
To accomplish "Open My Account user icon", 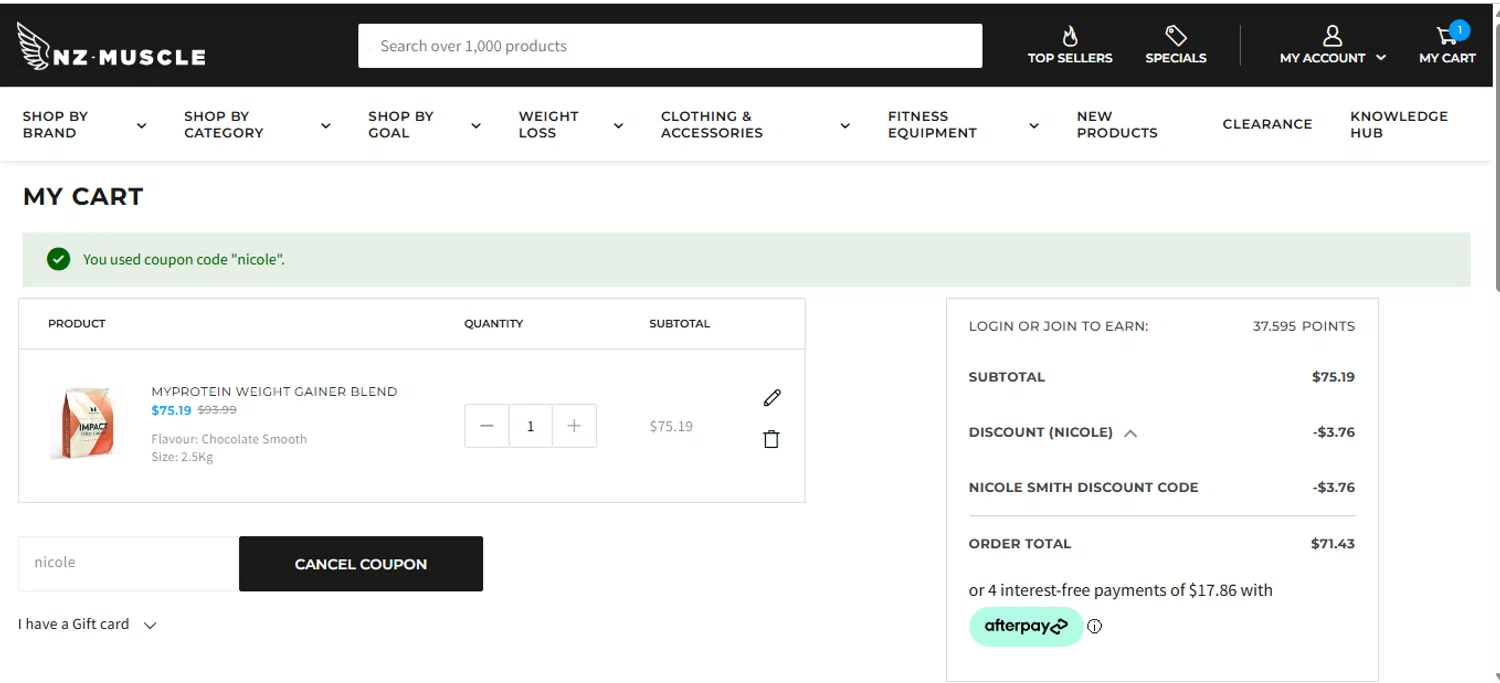I will point(1332,36).
